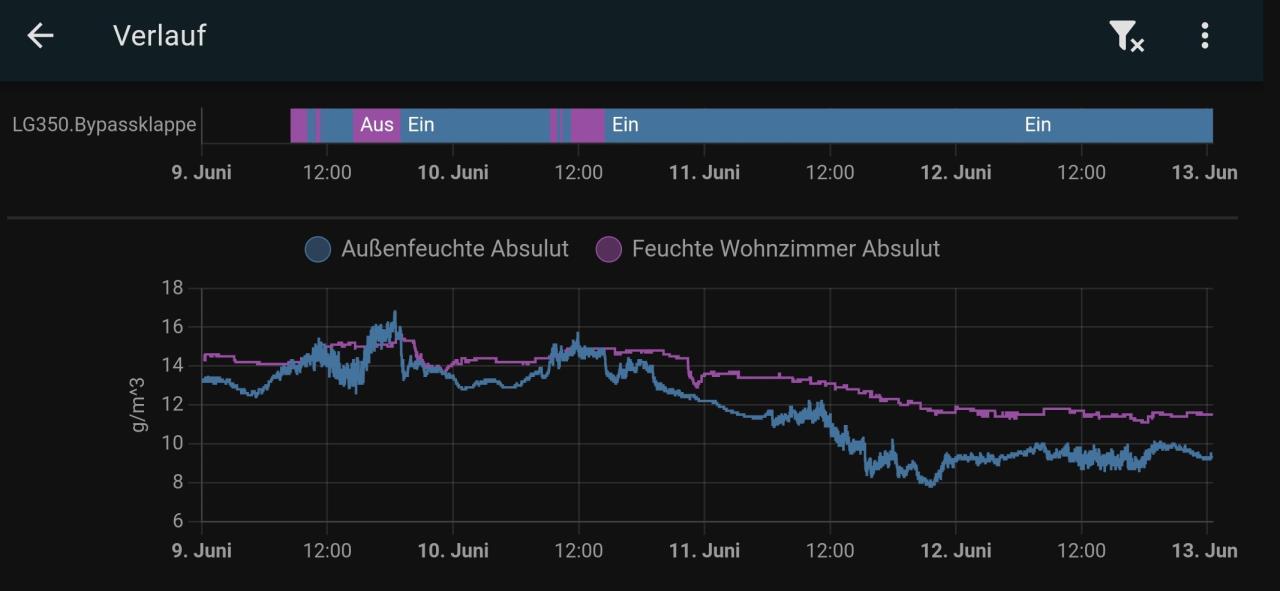Select the first 'Ein' segment on 9. Juni
Screen dimensions: 1280x591
[x=421, y=125]
